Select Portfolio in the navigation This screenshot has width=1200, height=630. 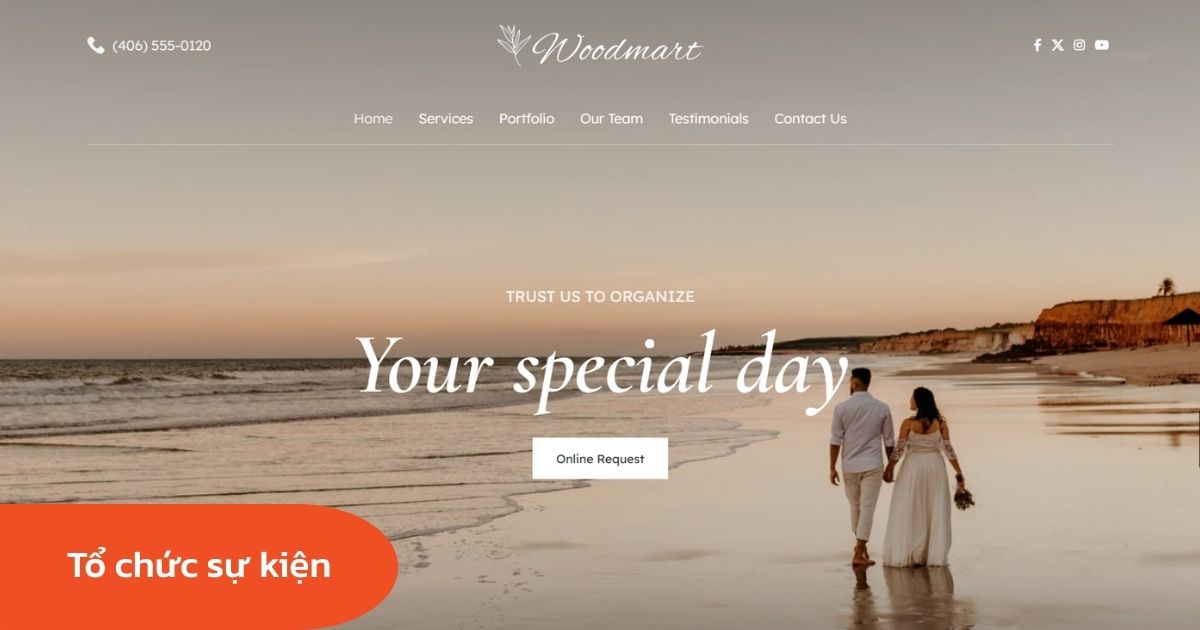[527, 118]
